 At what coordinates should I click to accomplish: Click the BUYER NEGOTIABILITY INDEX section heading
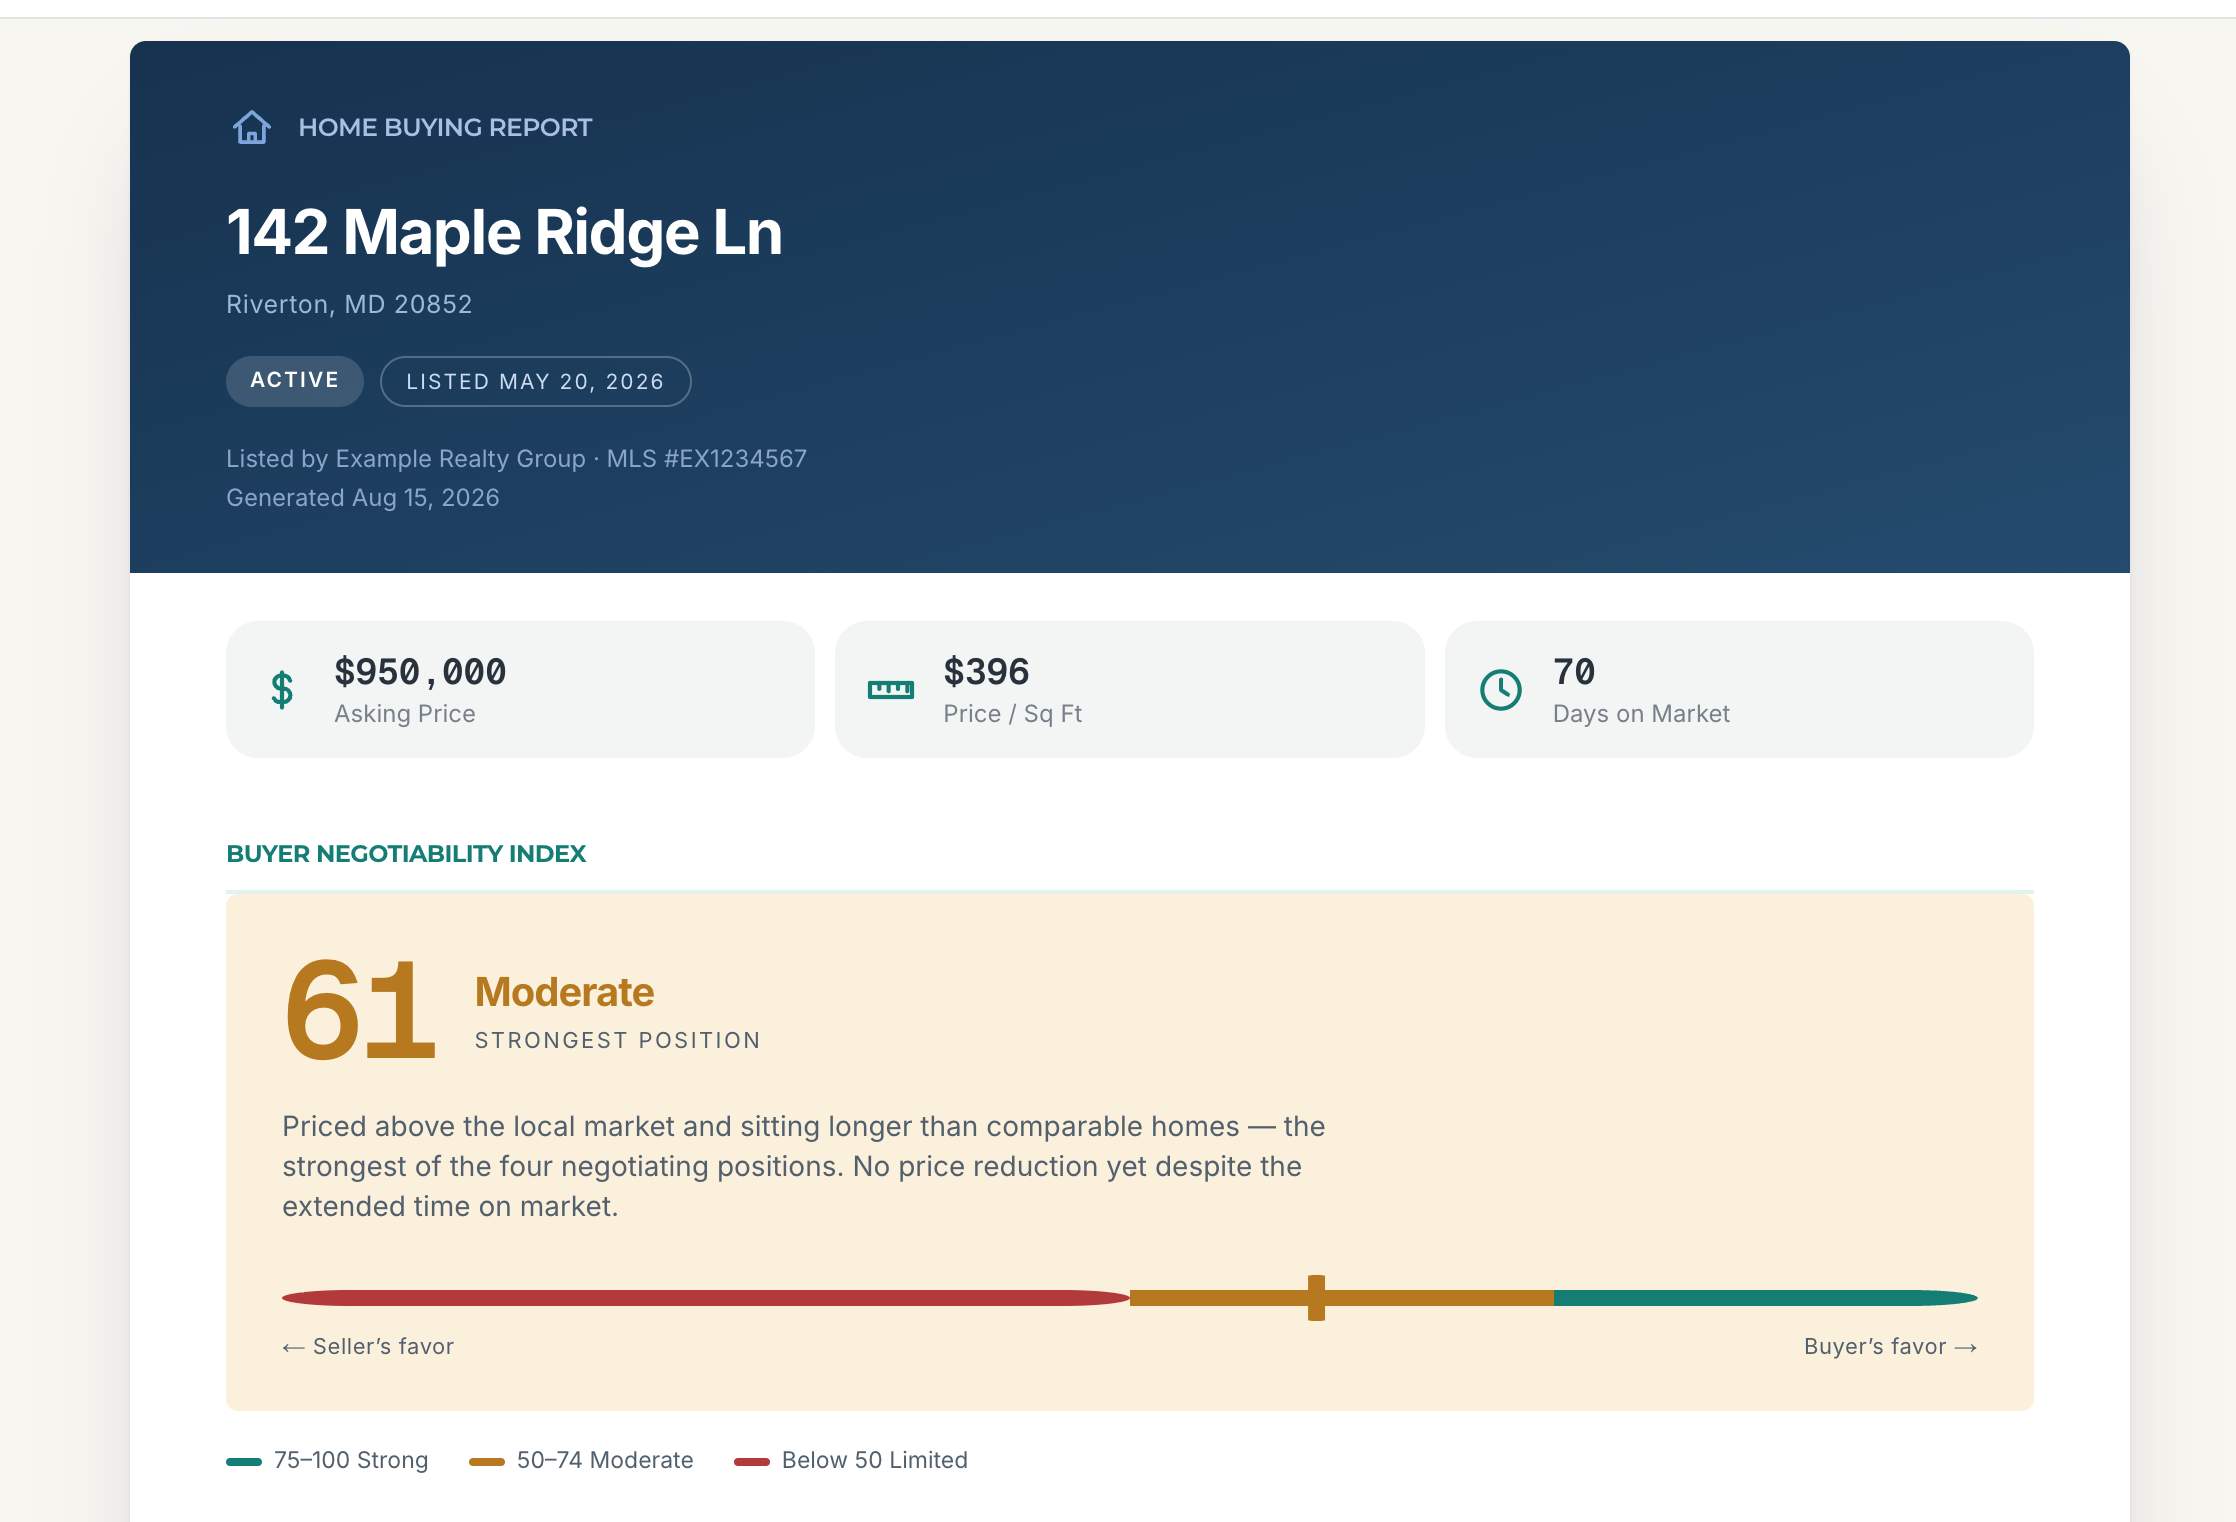pos(406,853)
